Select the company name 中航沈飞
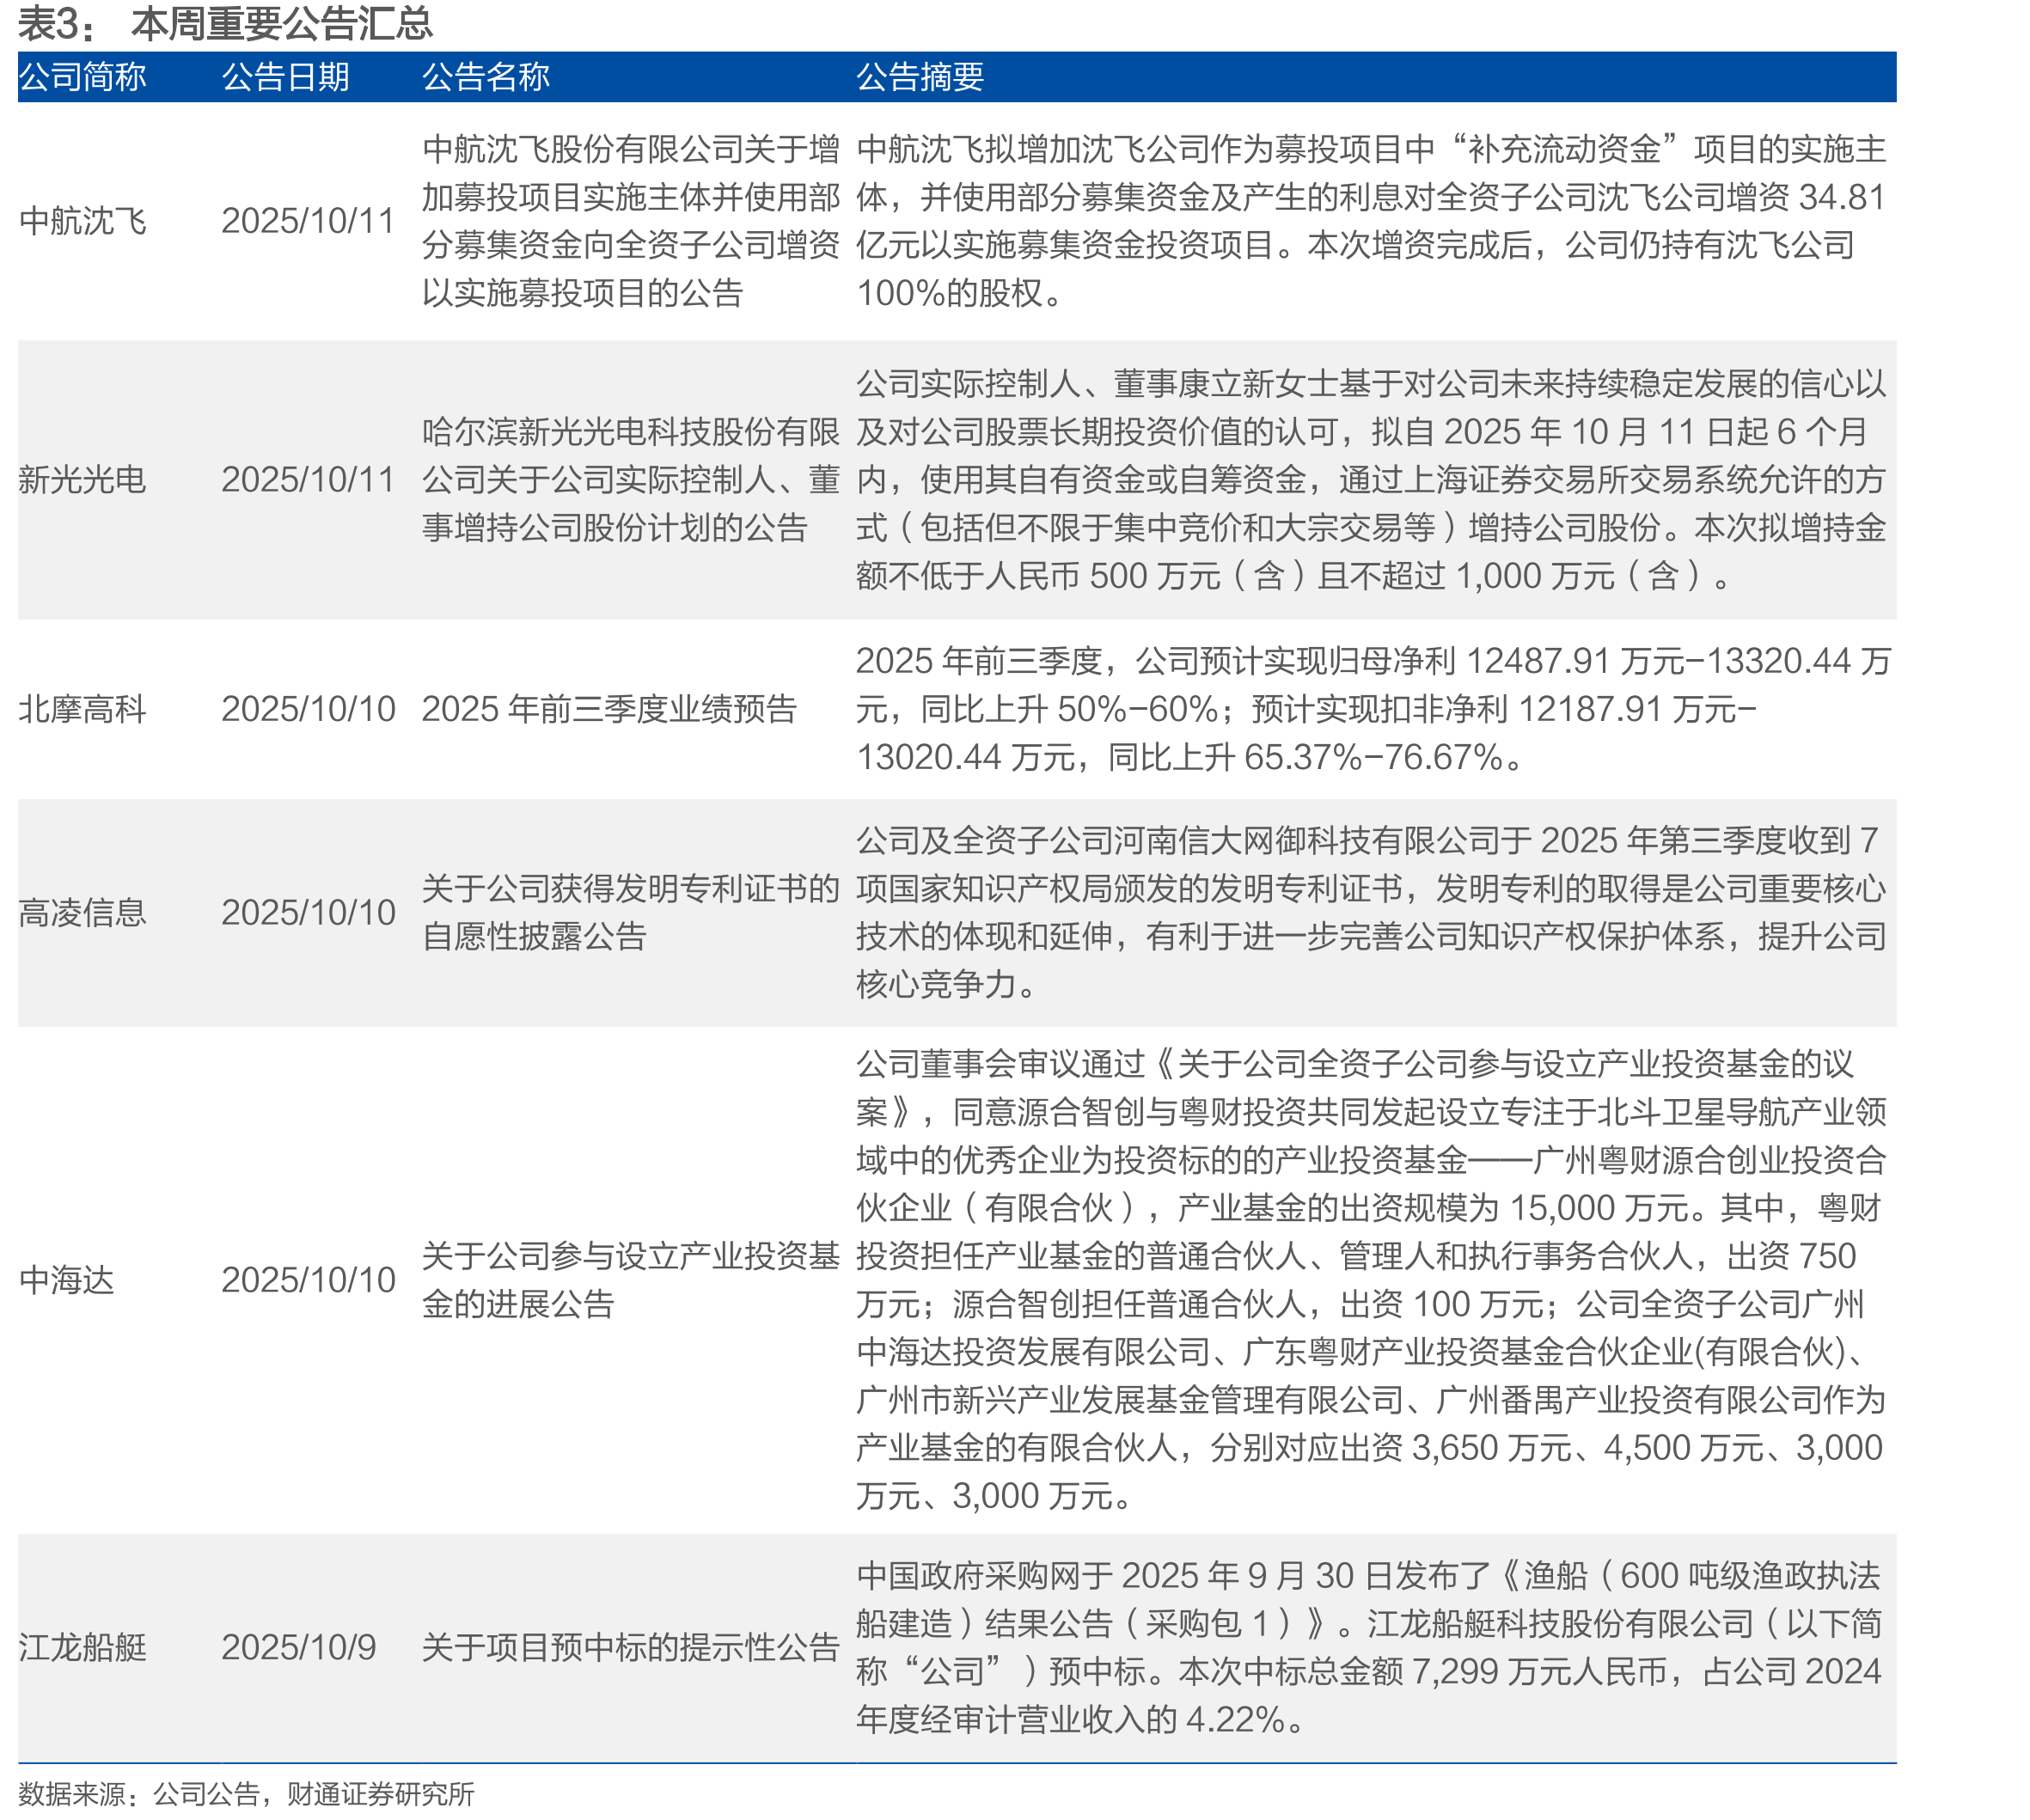 click(x=83, y=221)
